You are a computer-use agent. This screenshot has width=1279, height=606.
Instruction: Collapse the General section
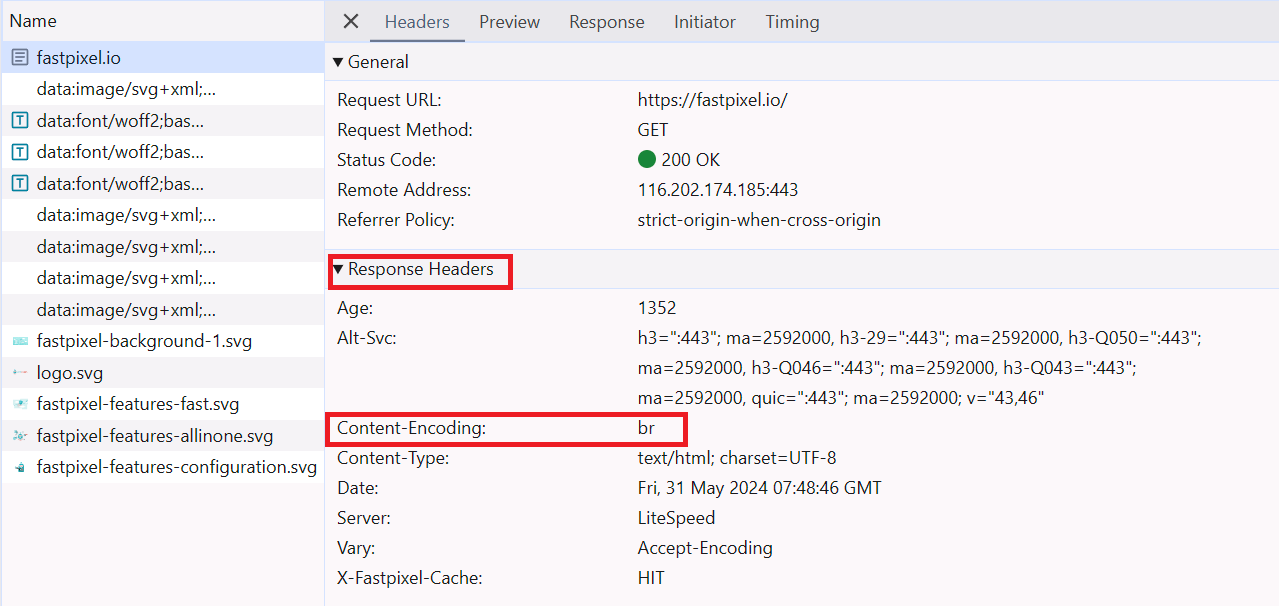(339, 62)
